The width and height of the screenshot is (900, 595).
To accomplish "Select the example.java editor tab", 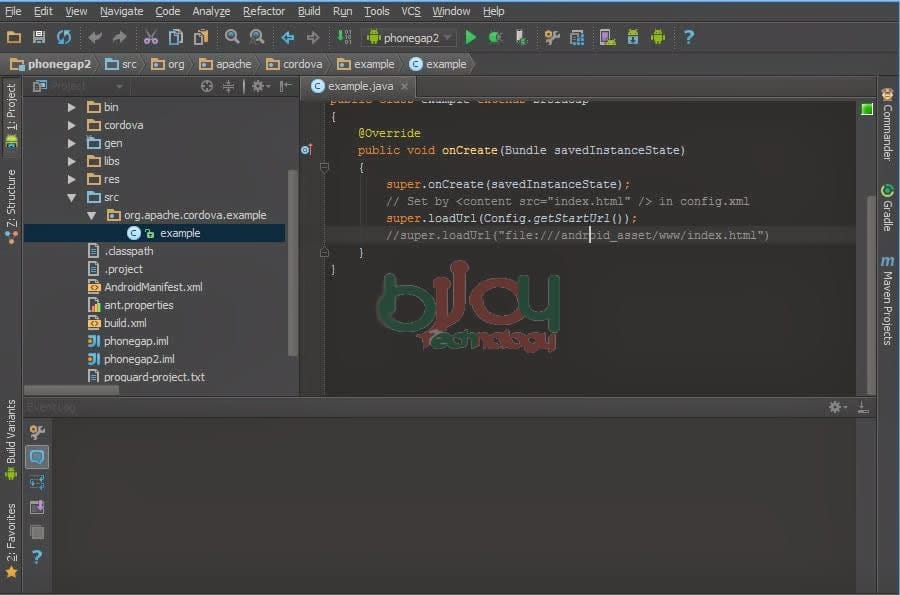I will (352, 86).
